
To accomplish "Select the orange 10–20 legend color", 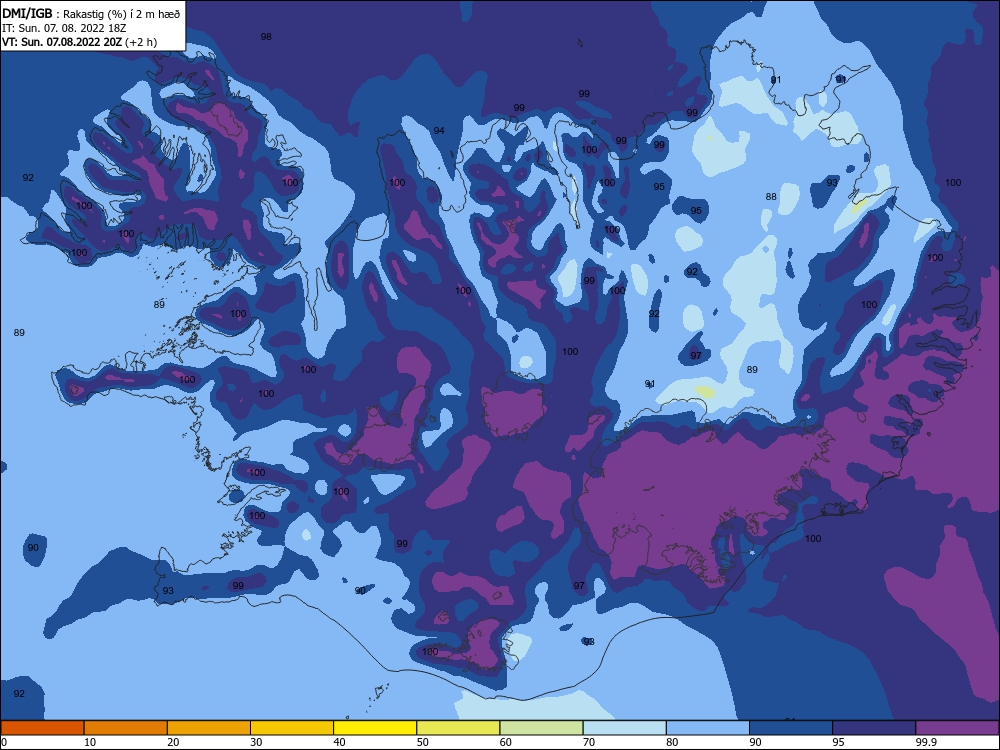I will tap(126, 728).
